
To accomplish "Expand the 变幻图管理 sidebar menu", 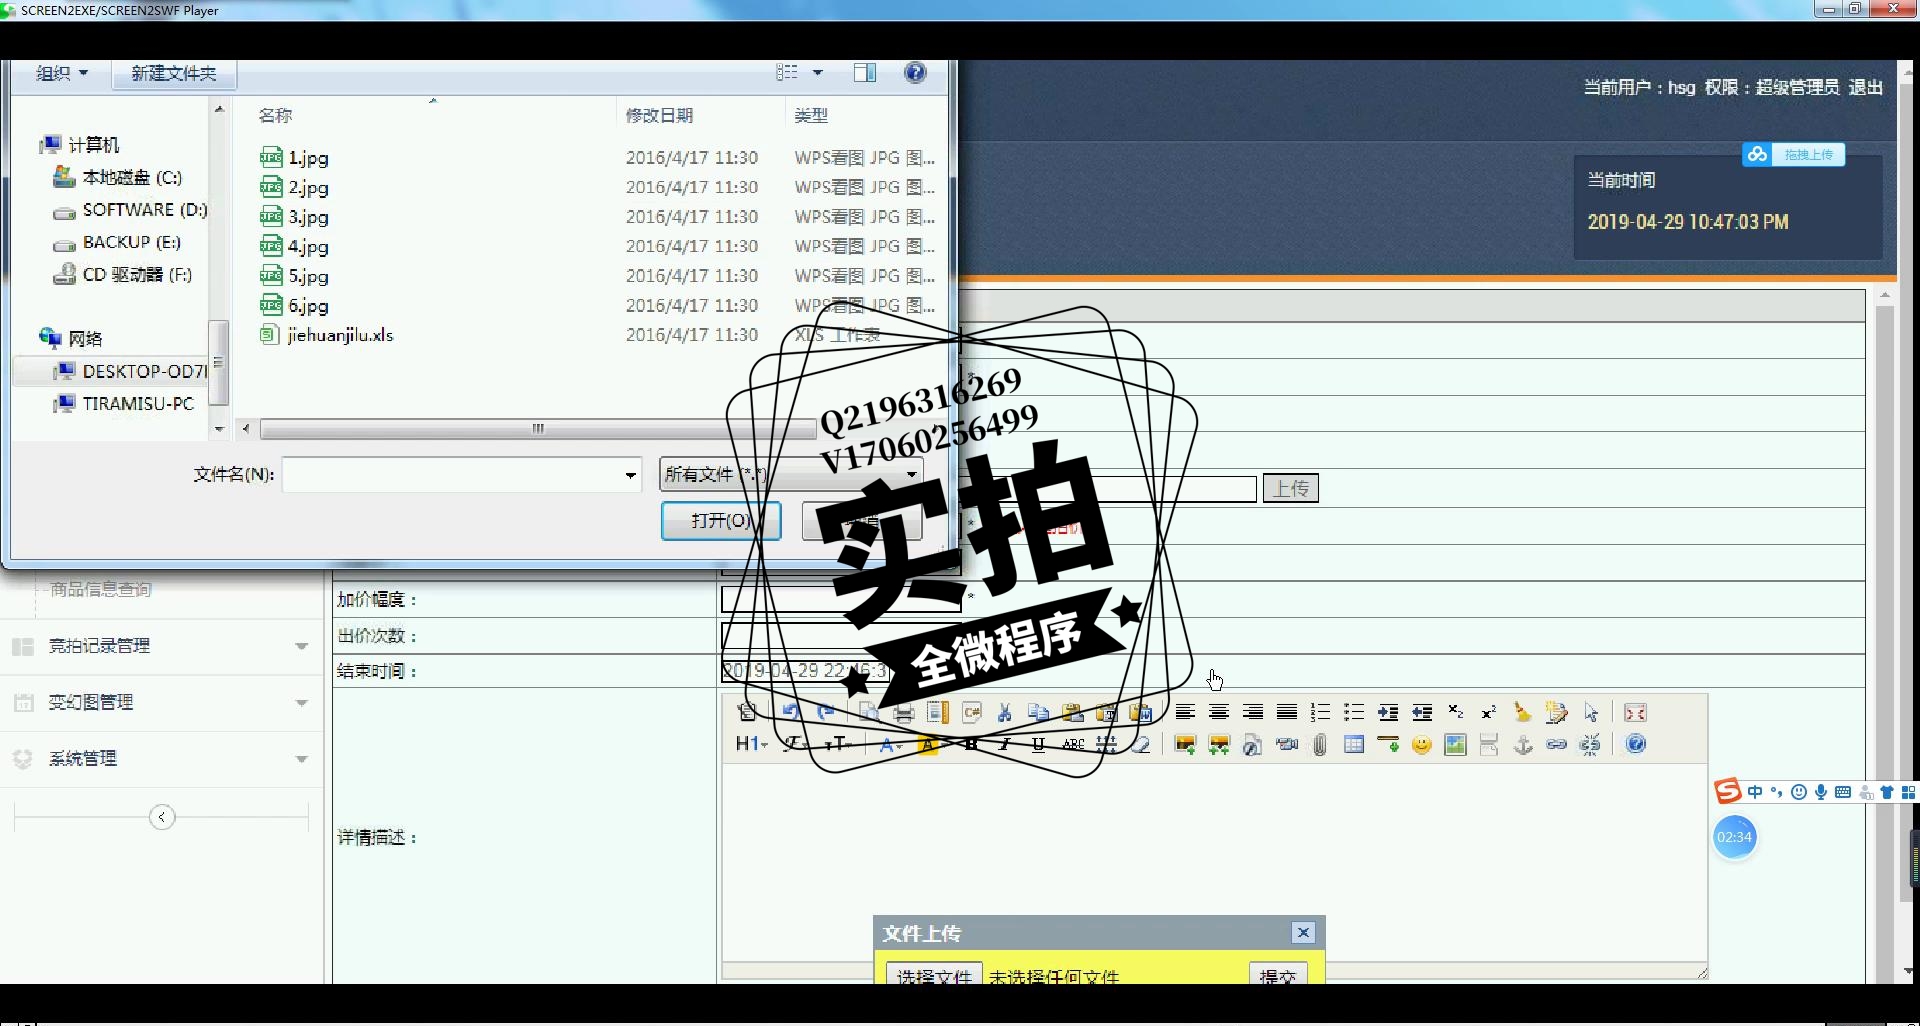I will (x=301, y=703).
